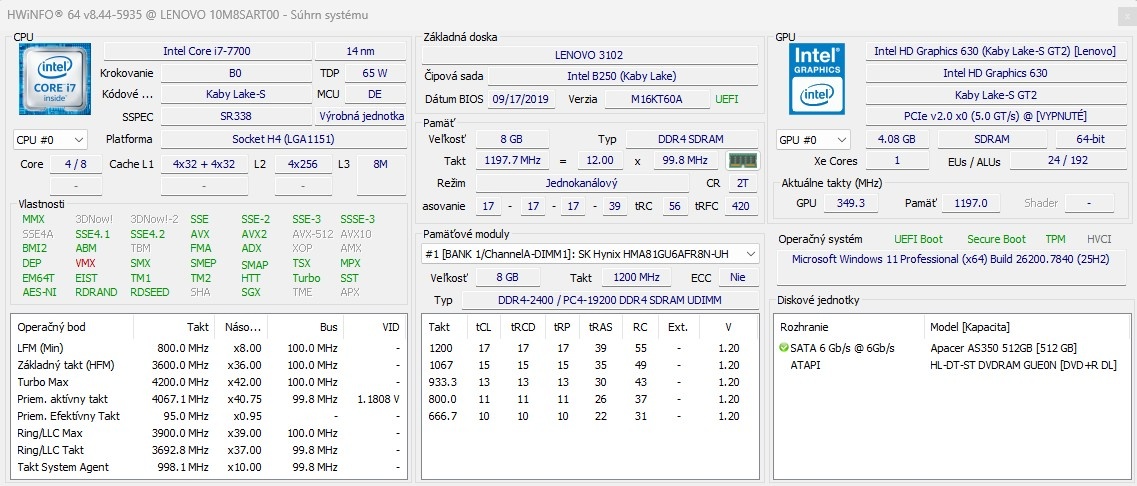The image size is (1137, 486).
Task: Click the Rozhranie column header
Action: pyautogui.click(x=850, y=327)
